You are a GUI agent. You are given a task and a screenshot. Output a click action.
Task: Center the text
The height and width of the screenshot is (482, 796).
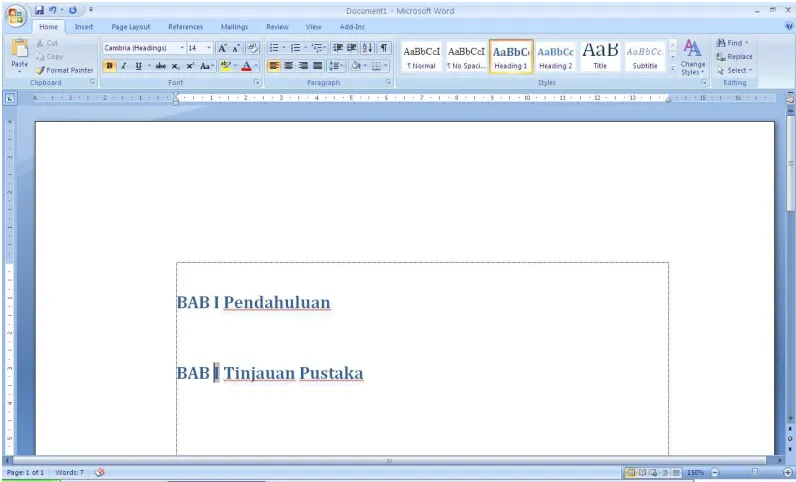pos(288,66)
